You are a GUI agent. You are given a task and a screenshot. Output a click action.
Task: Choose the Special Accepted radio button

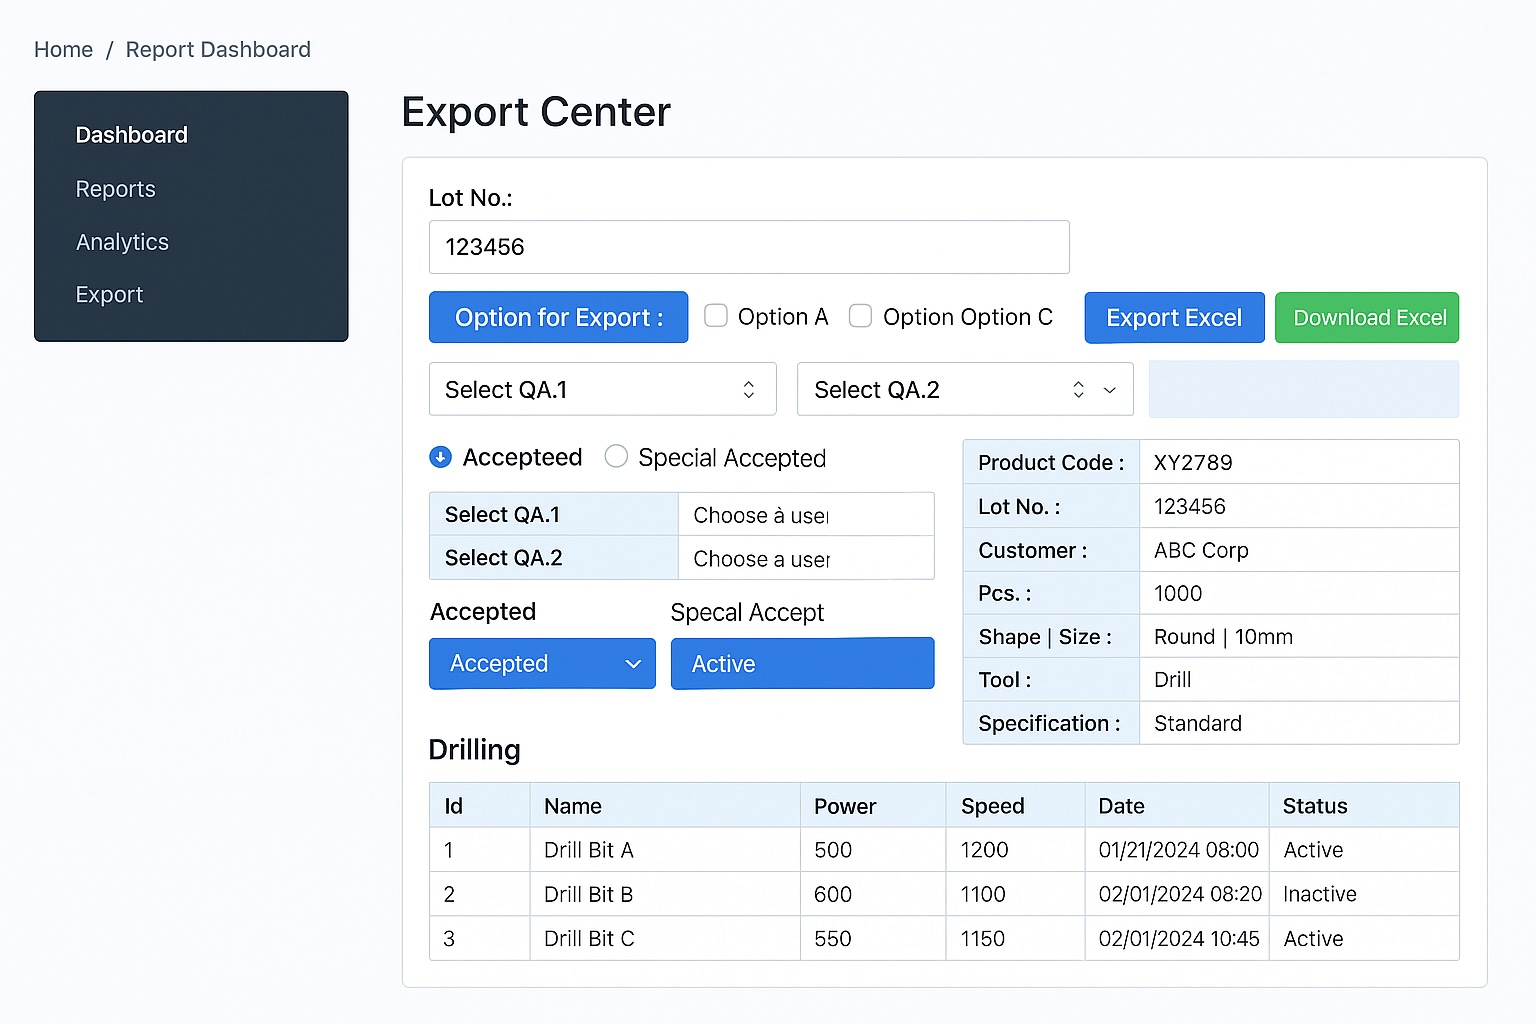click(616, 457)
